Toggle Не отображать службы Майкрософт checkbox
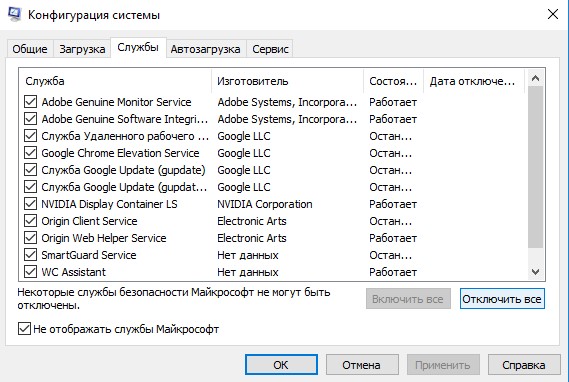Viewport: 569px width, 382px height. 24,329
